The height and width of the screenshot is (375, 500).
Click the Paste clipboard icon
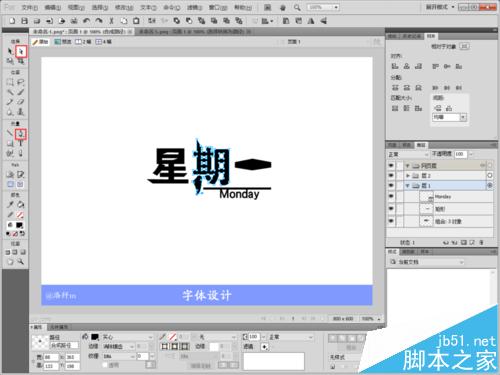(136, 21)
